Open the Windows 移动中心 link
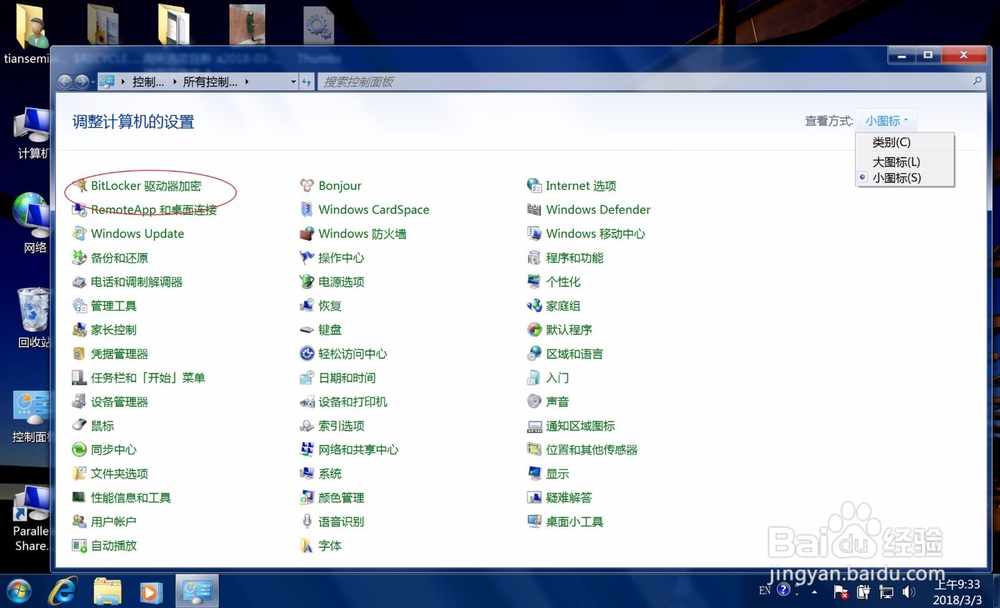The height and width of the screenshot is (608, 1000). [x=596, y=234]
